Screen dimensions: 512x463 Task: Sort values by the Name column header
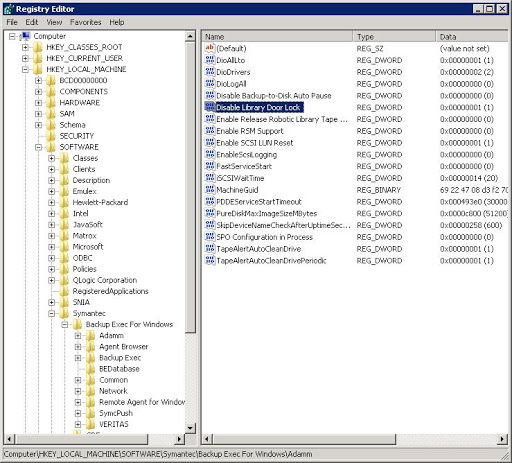coord(277,37)
